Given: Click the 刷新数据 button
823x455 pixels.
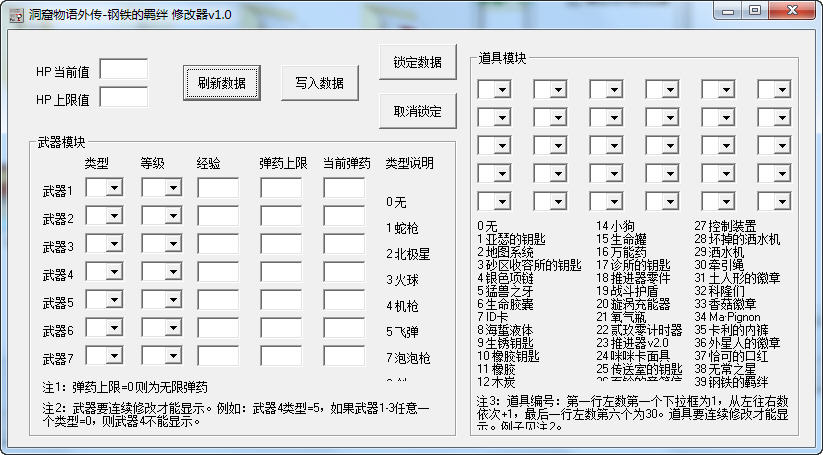Looking at the screenshot, I should 221,83.
